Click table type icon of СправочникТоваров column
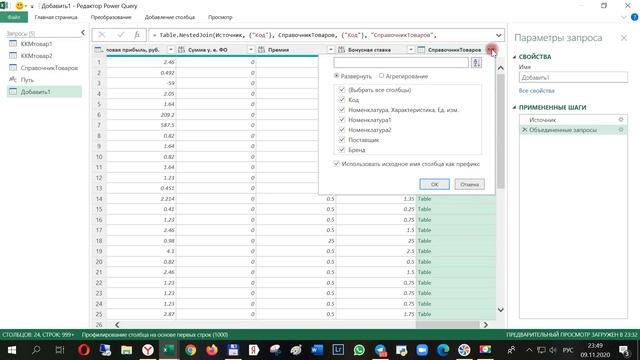Viewport: 640px width, 360px height. tap(421, 50)
